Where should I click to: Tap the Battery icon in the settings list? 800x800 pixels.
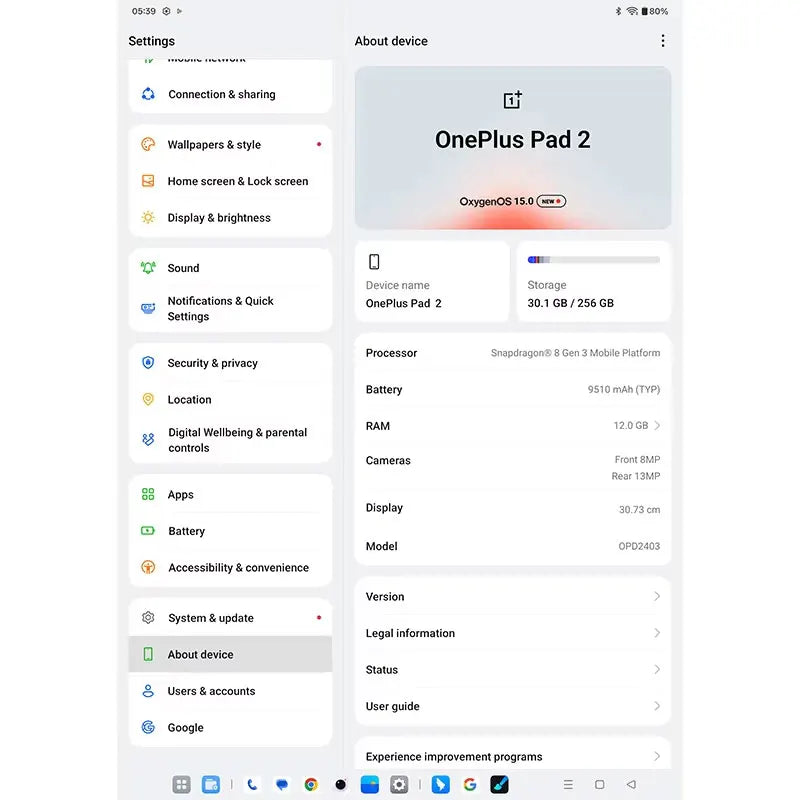click(148, 531)
